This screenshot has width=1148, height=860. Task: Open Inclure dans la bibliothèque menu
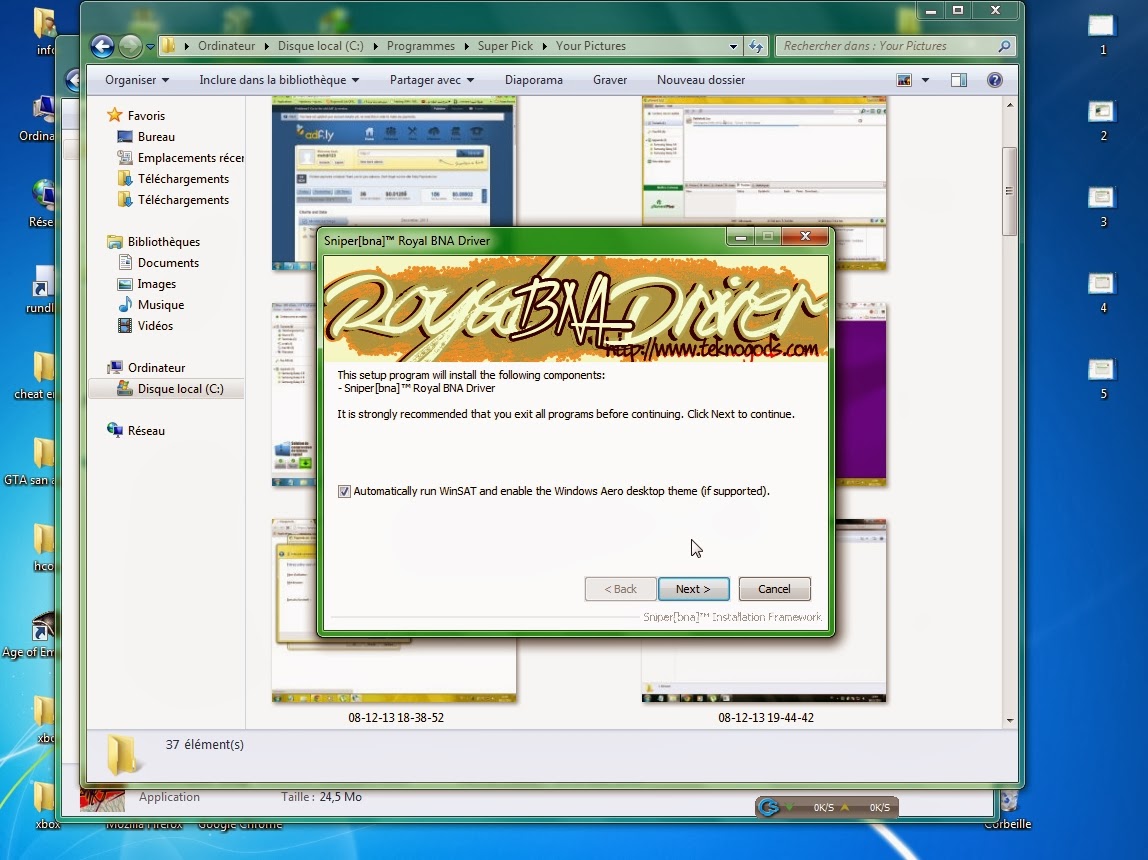[x=279, y=80]
